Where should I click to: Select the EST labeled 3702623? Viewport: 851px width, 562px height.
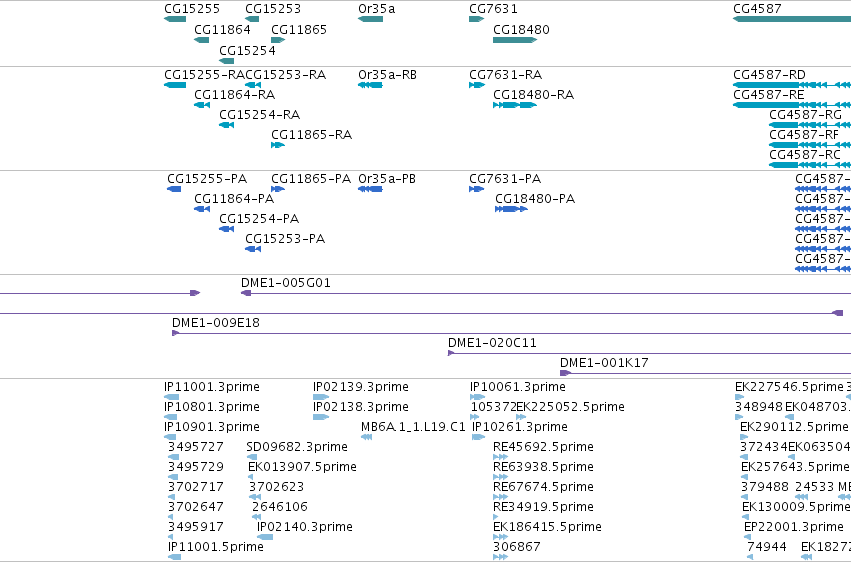(276, 487)
